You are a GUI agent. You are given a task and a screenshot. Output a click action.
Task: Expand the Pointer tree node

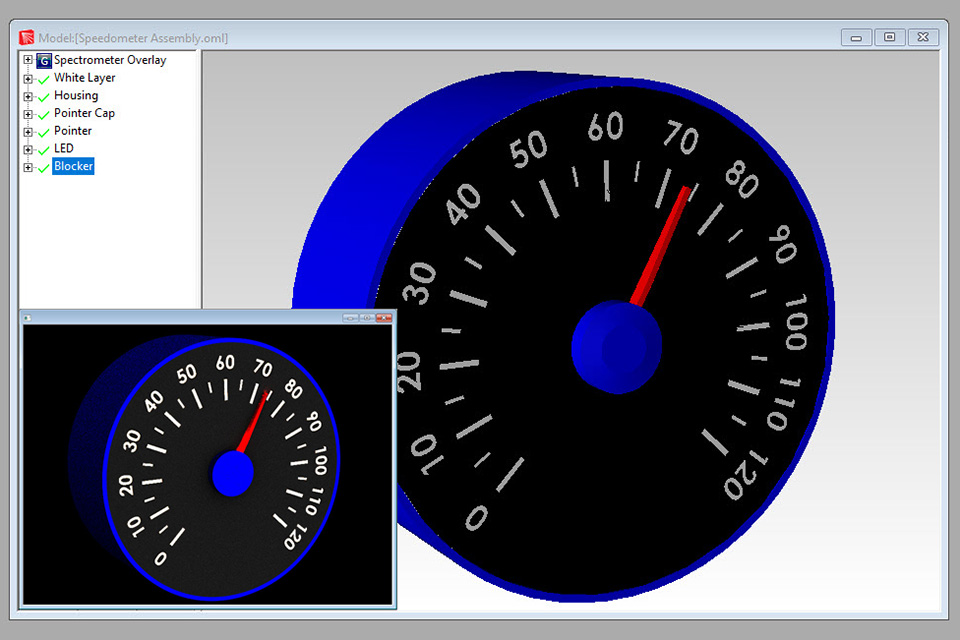click(27, 130)
